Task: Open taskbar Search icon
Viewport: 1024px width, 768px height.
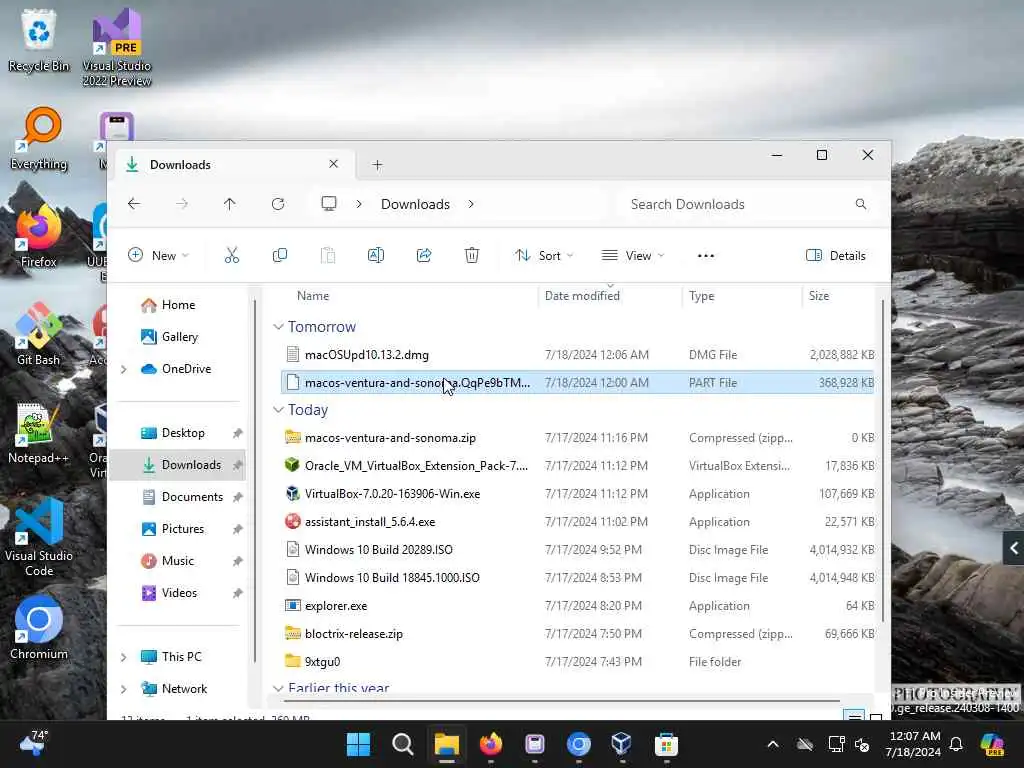Action: point(402,744)
